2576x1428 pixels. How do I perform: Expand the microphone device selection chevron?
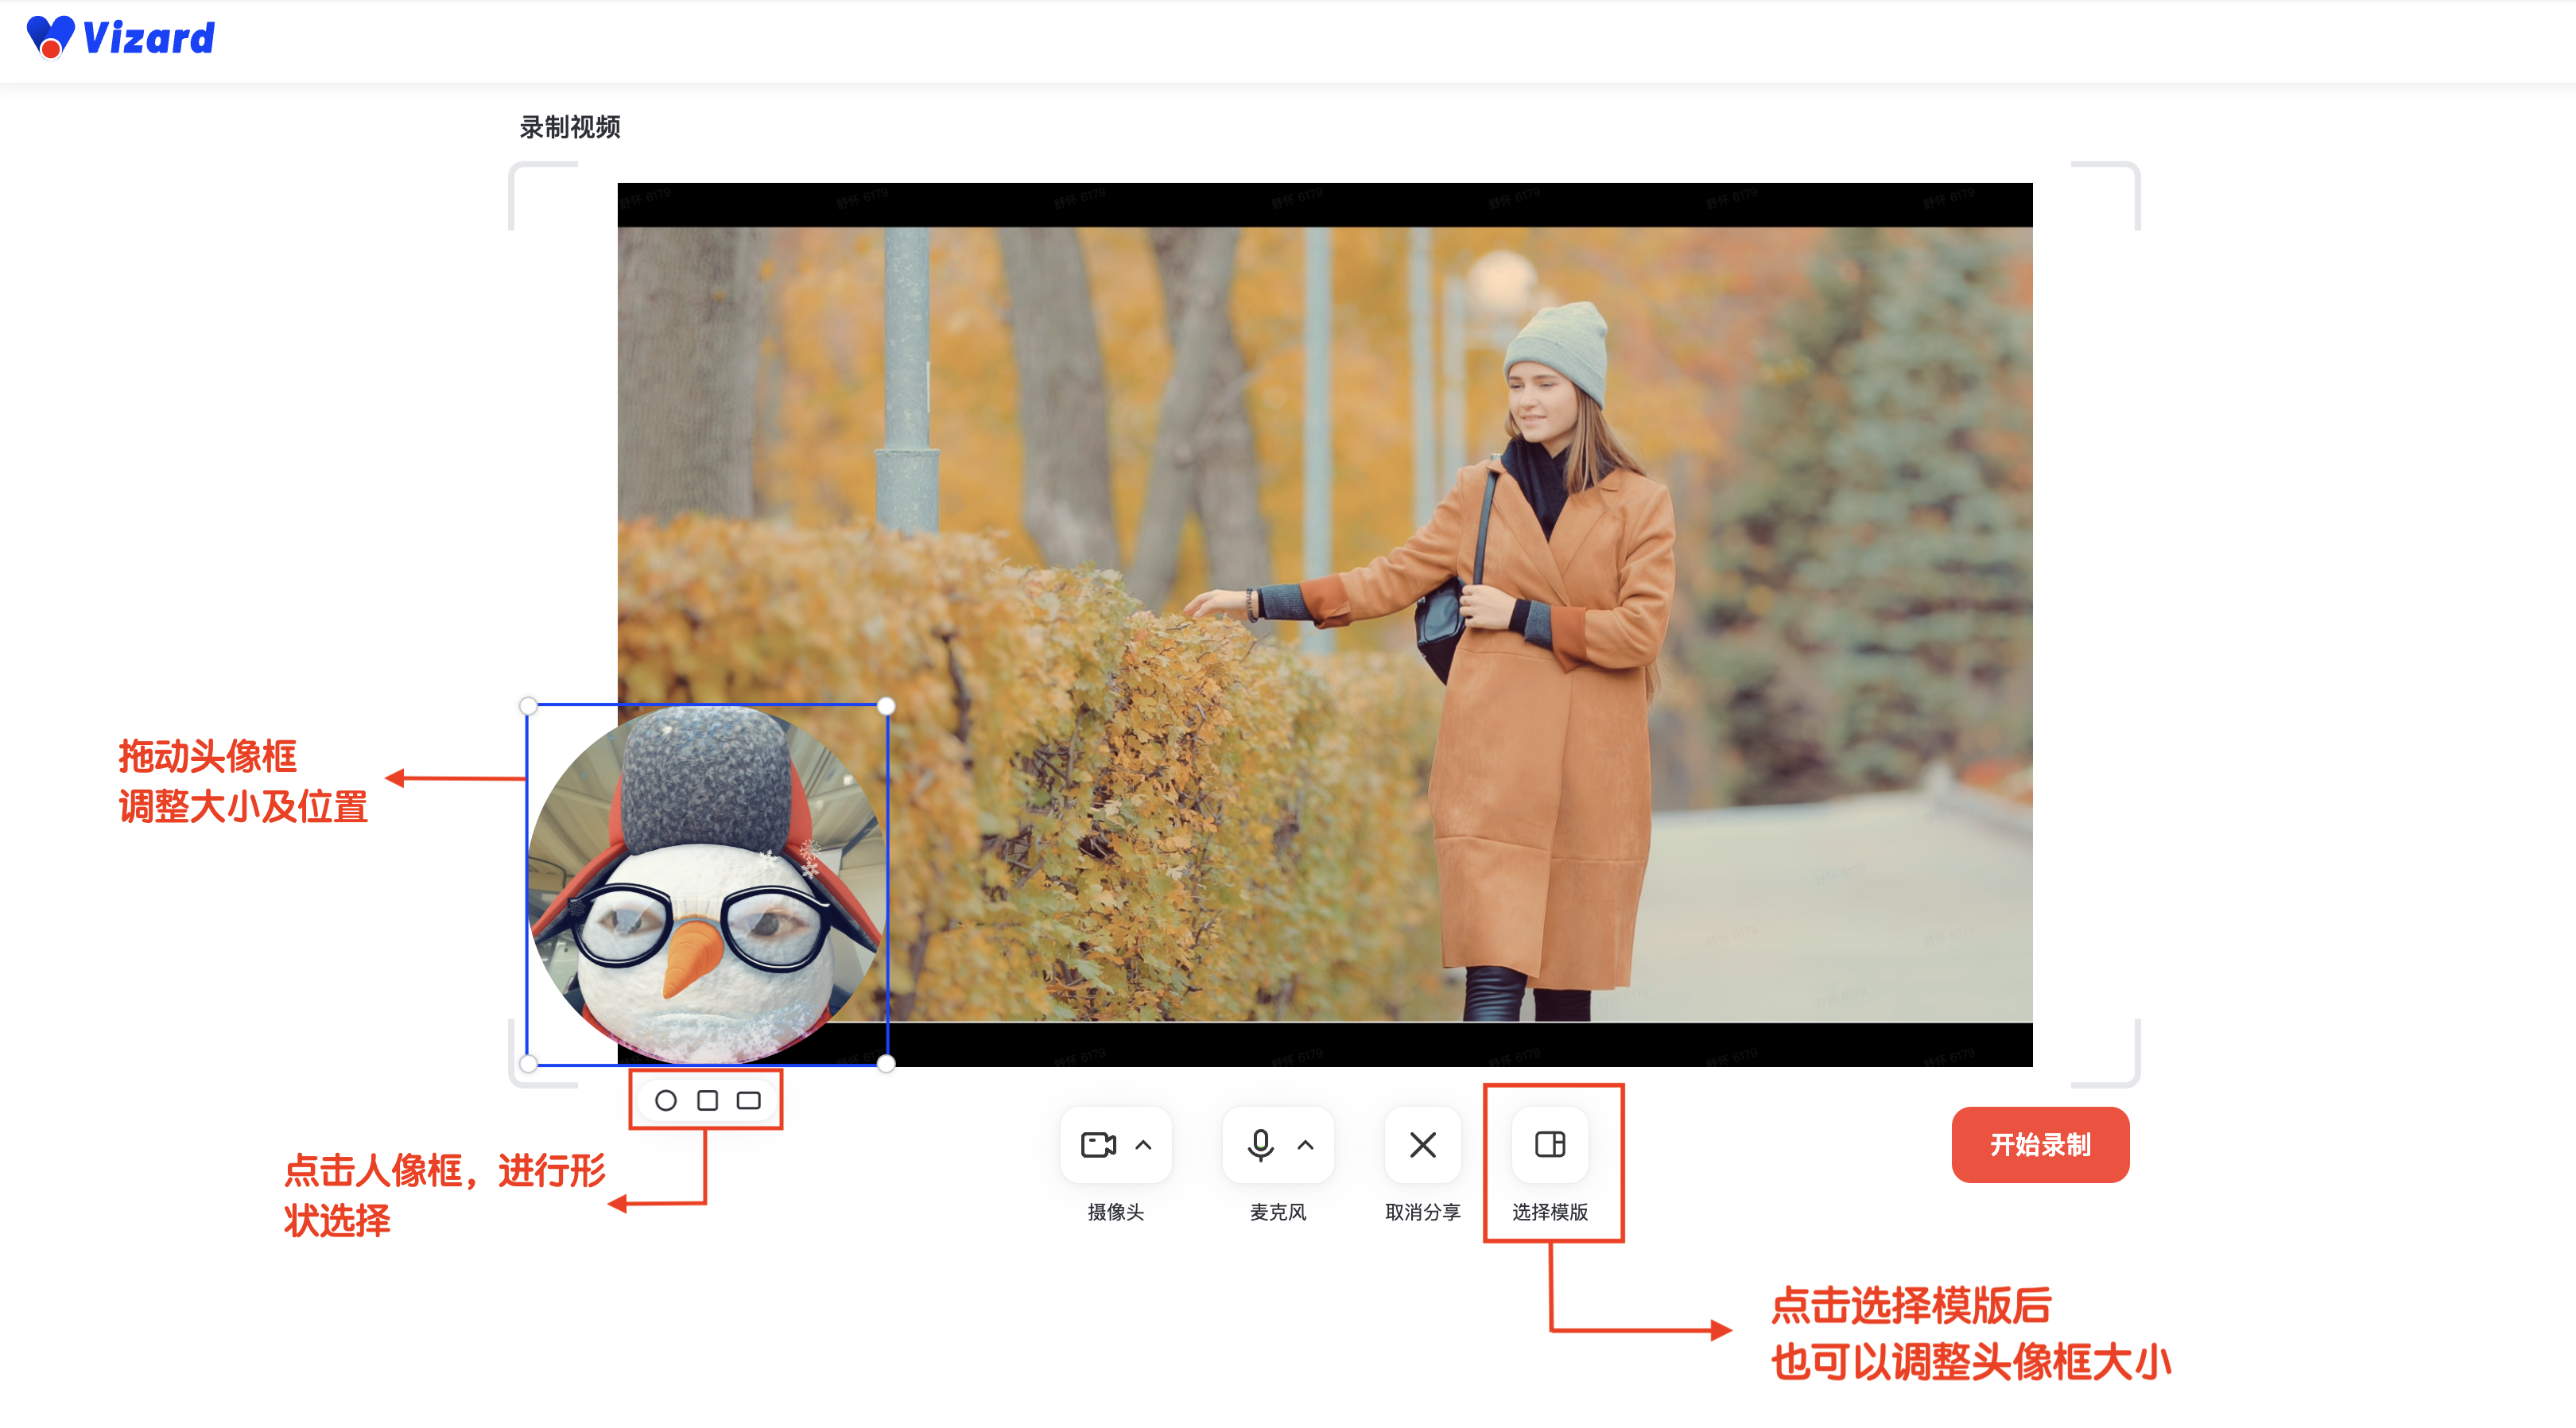tap(1305, 1146)
